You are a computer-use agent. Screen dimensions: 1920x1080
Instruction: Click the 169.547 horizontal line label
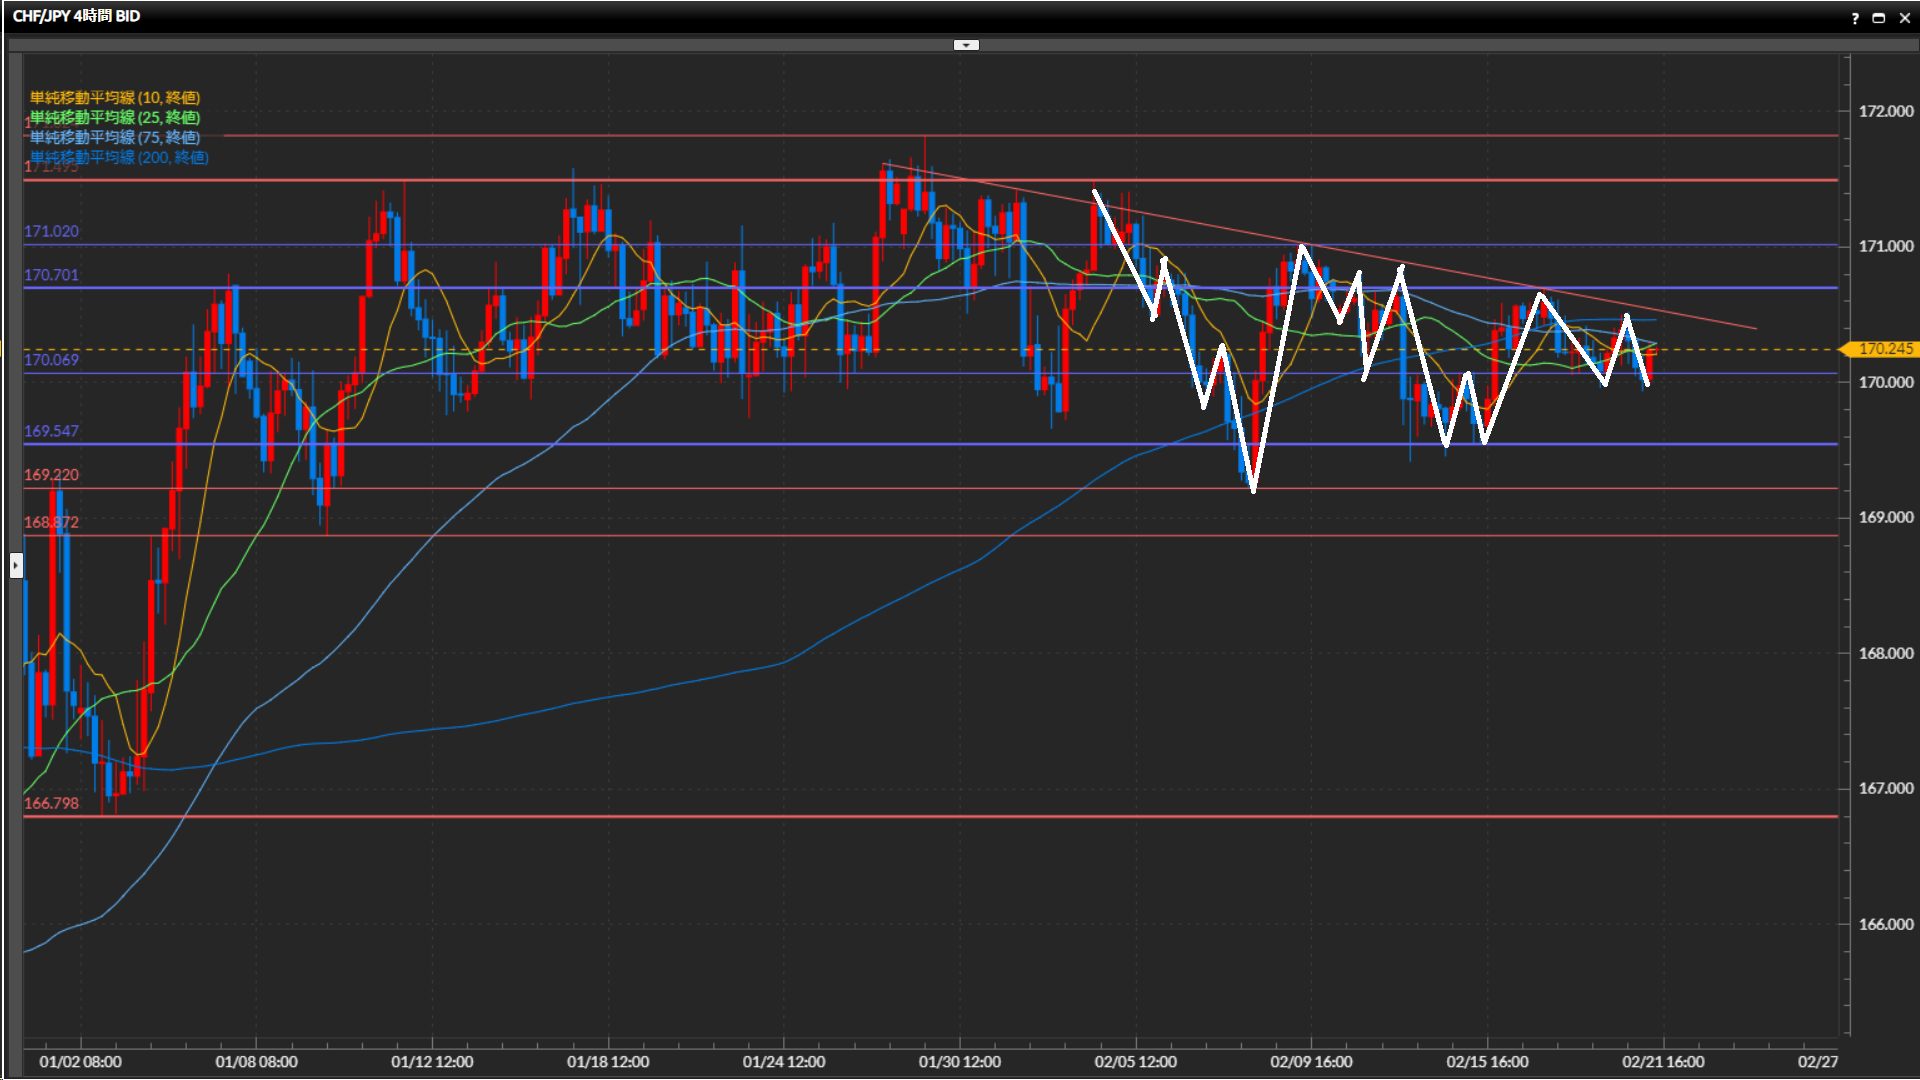pos(51,431)
